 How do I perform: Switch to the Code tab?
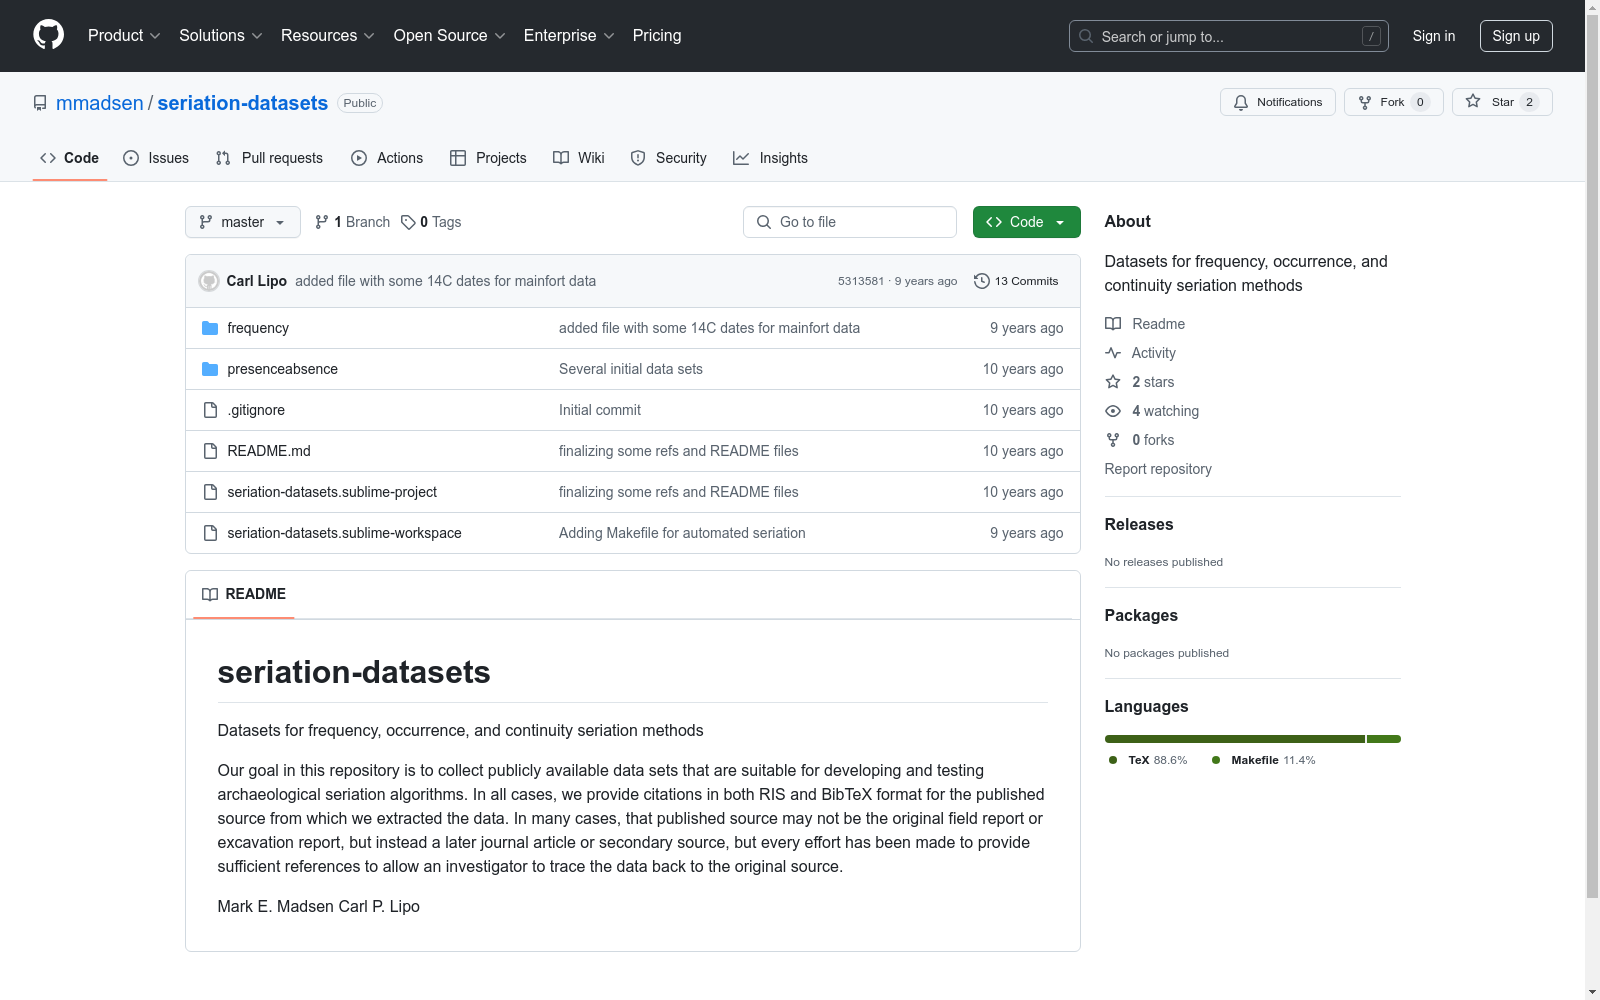tap(70, 158)
